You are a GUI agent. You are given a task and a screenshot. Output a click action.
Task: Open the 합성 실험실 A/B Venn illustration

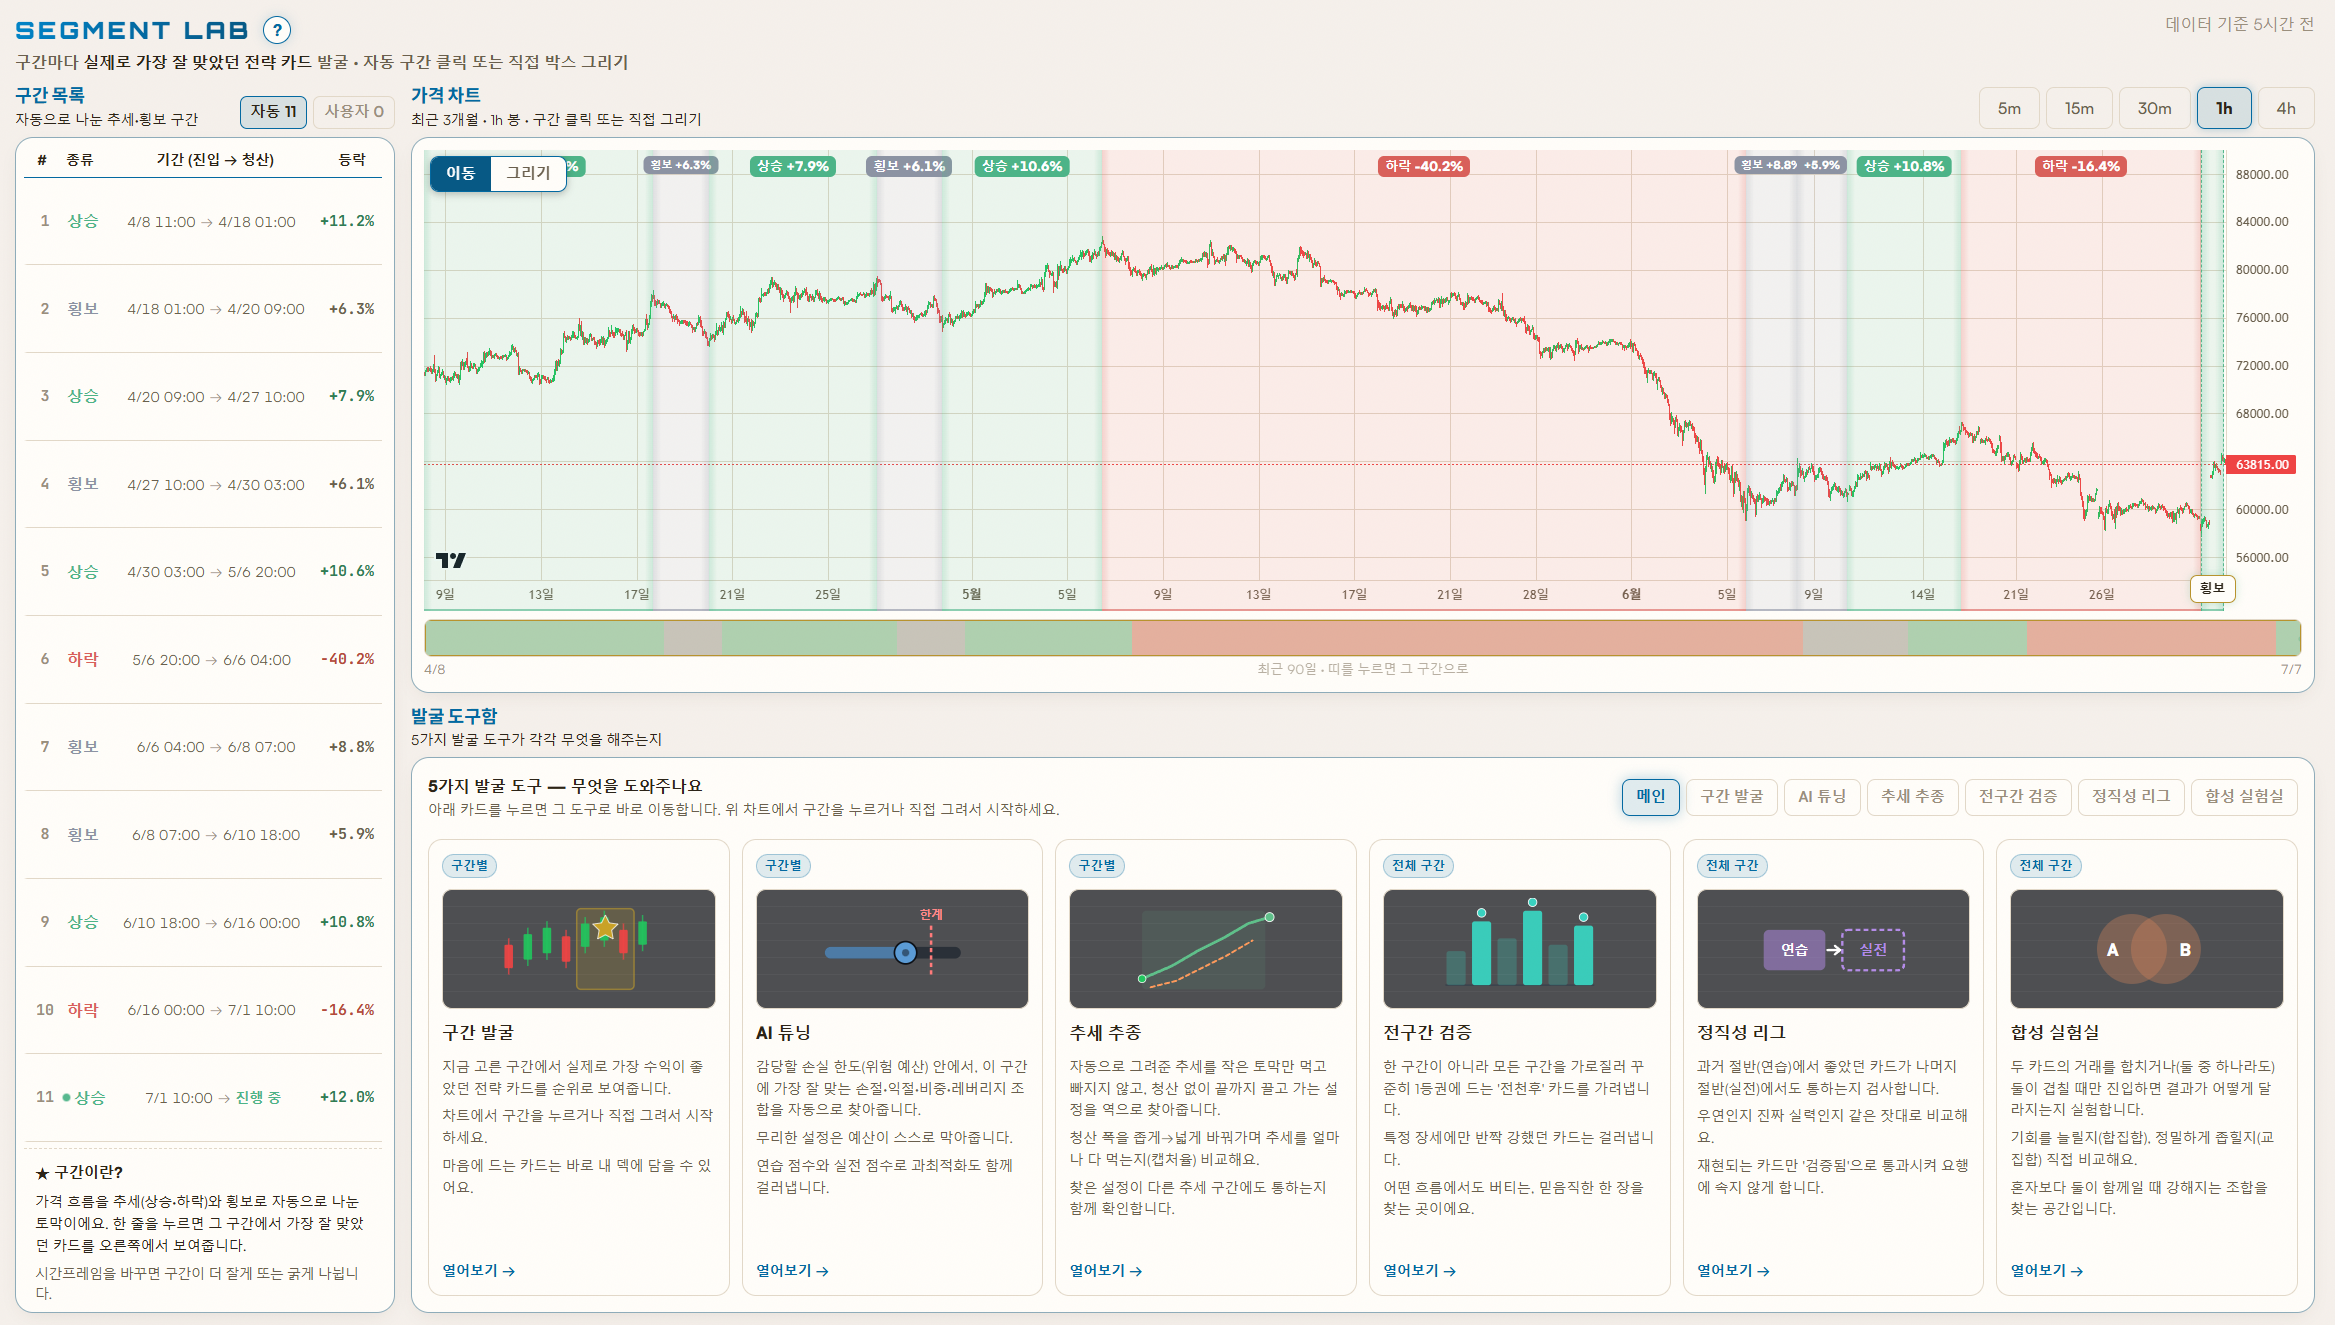(x=2147, y=949)
